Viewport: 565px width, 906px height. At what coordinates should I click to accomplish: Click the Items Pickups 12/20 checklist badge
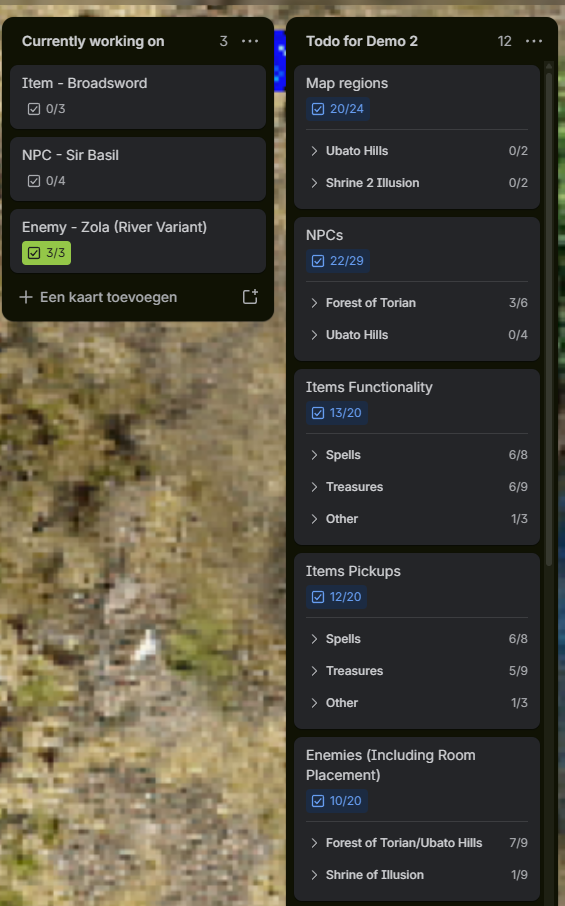point(337,596)
